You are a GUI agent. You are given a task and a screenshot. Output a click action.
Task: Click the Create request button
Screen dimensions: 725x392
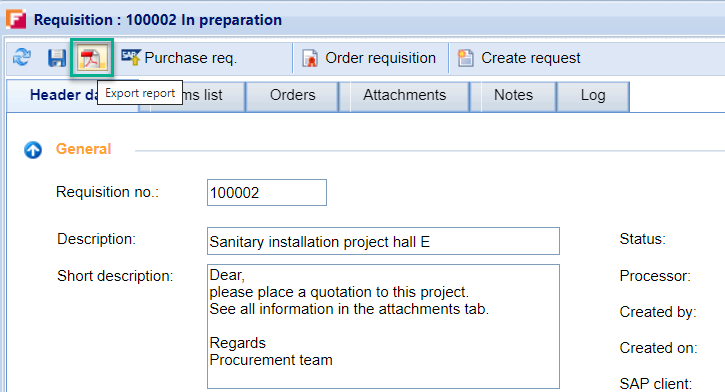tap(520, 58)
